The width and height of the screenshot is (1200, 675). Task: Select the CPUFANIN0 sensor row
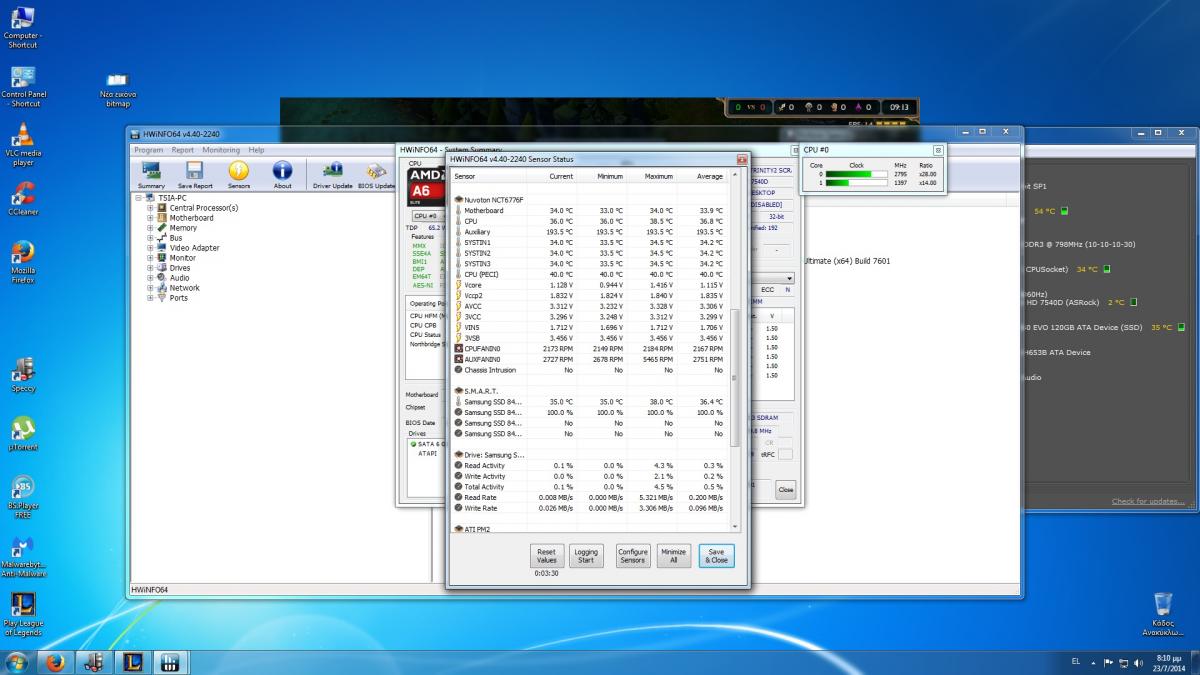point(590,348)
